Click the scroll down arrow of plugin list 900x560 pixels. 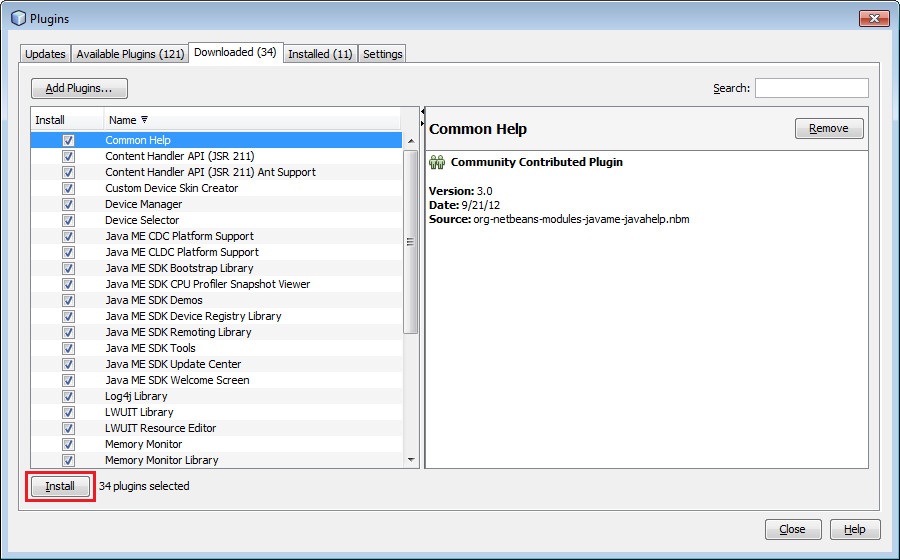click(411, 460)
